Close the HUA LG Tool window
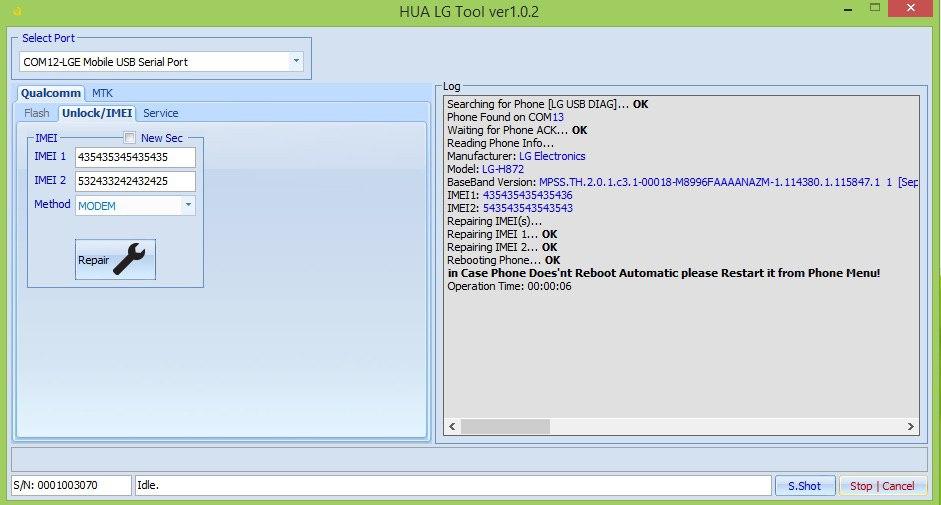This screenshot has height=505, width=941. [910, 8]
